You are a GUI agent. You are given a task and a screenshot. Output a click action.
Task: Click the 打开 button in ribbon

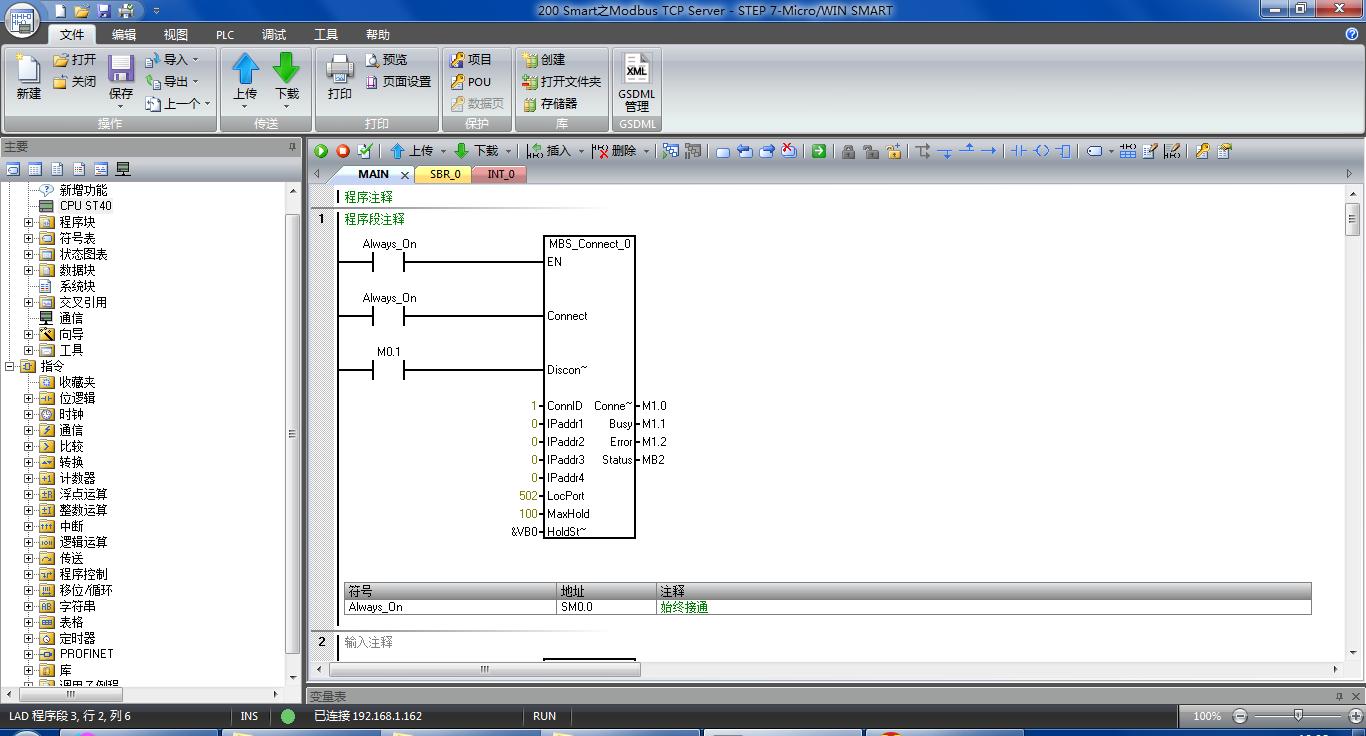pos(75,60)
